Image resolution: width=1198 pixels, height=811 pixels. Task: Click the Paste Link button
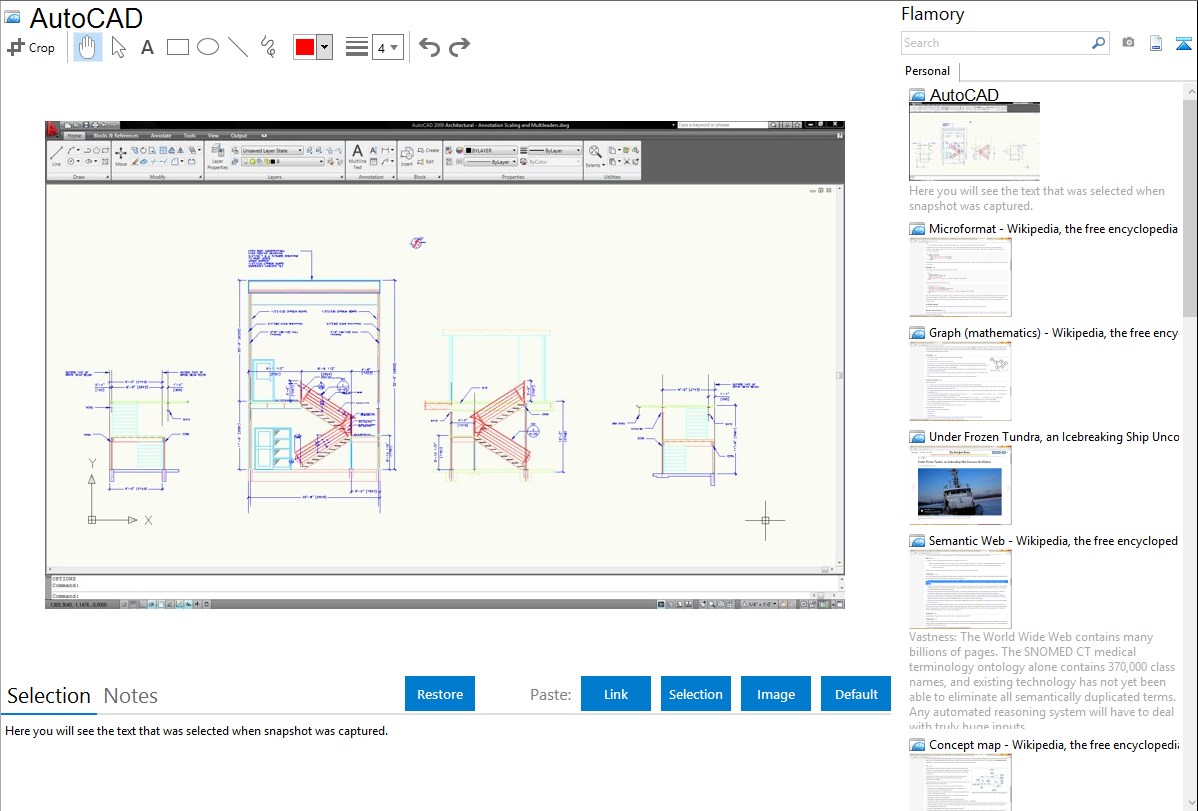(616, 694)
